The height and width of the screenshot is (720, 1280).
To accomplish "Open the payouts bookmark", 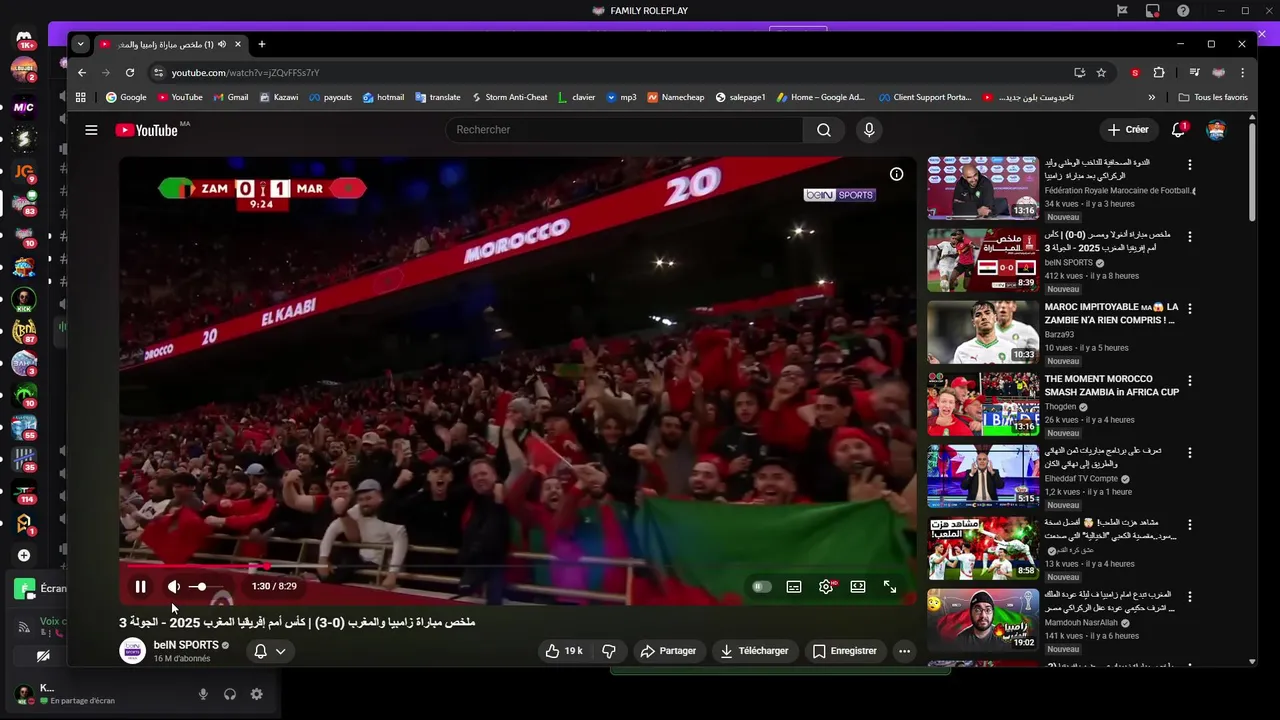I will tap(331, 97).
